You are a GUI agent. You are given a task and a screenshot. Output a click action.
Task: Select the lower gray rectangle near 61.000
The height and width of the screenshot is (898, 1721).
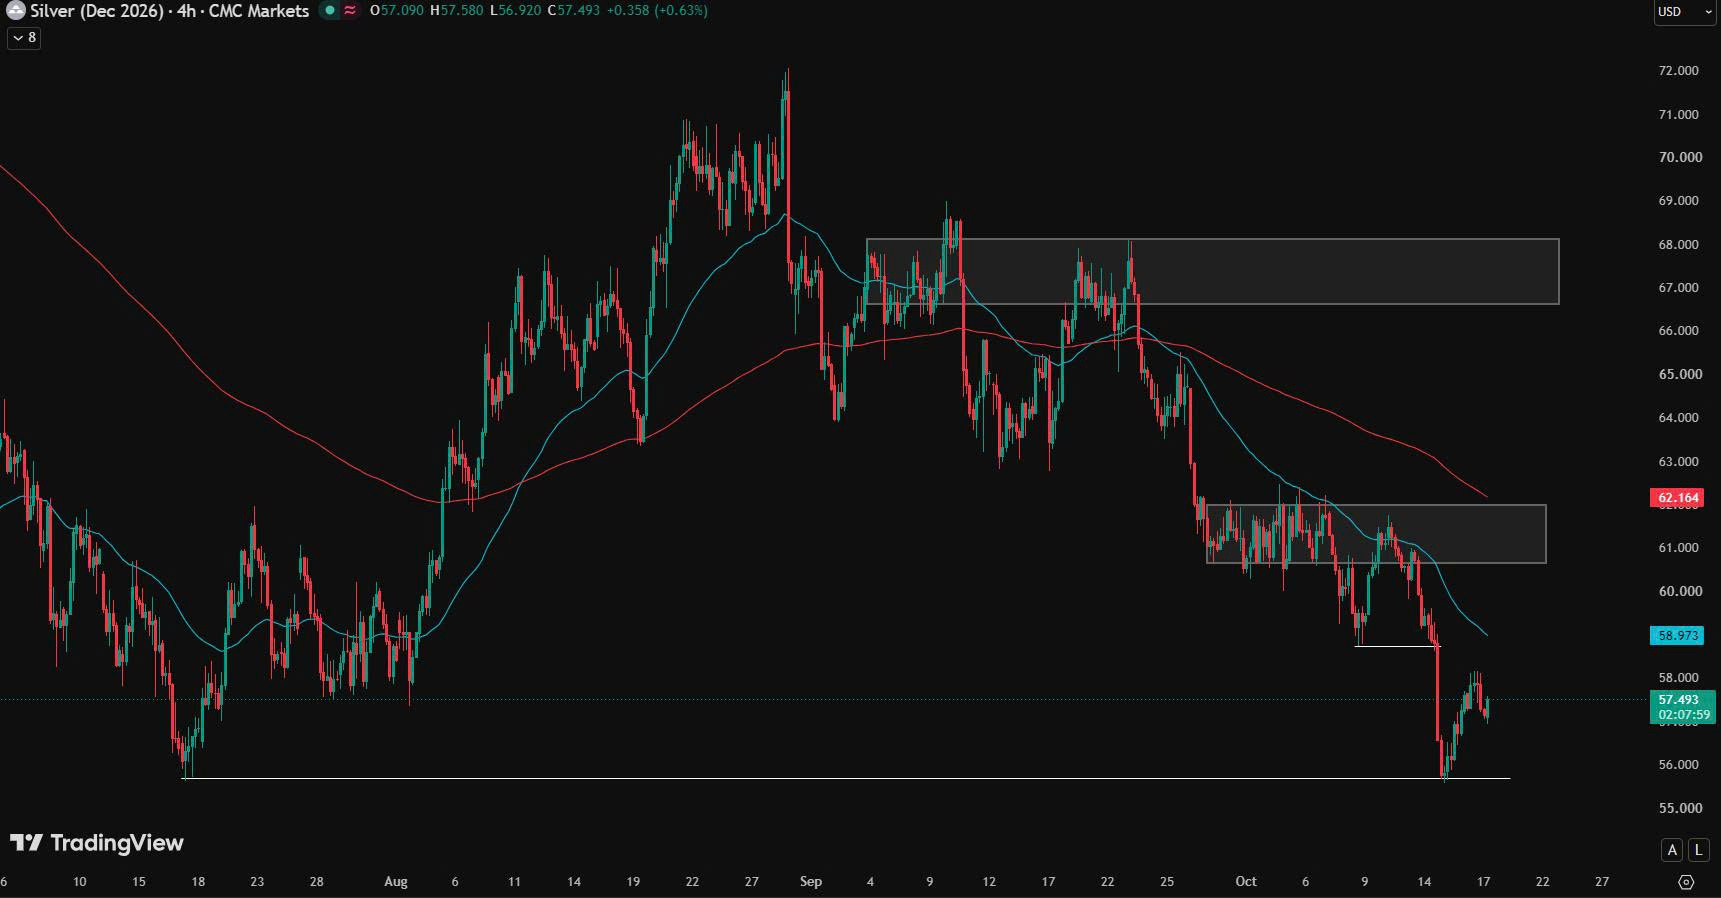click(1376, 534)
